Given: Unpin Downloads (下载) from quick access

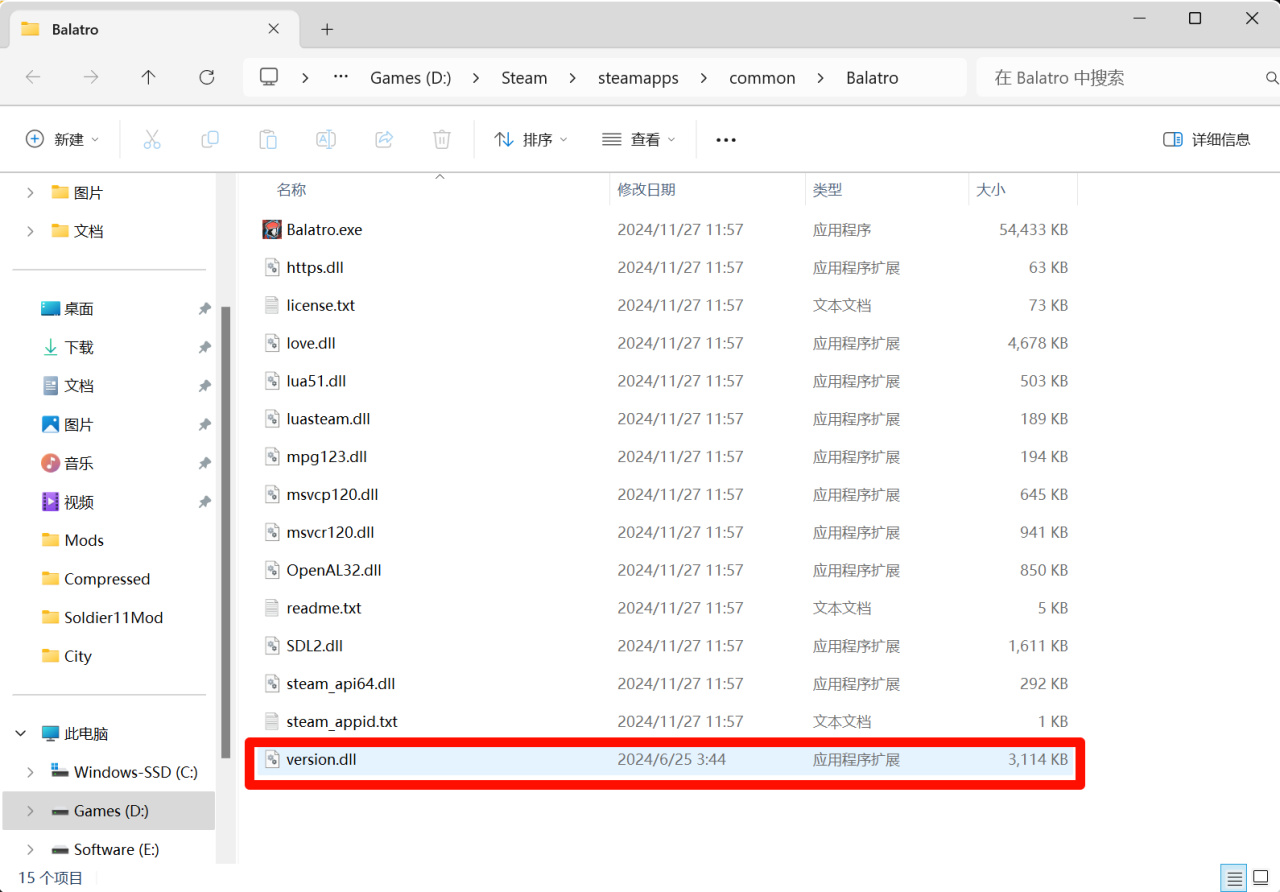Looking at the screenshot, I should [x=204, y=348].
